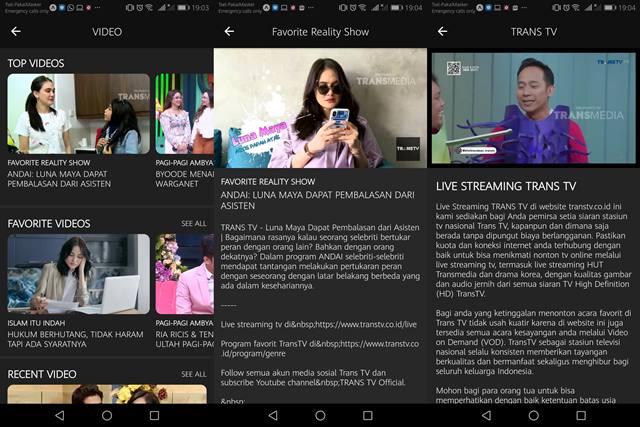This screenshot has width=640, height=427.
Task: Tap back arrow on Favorite Reality Show screen
Action: tap(229, 31)
